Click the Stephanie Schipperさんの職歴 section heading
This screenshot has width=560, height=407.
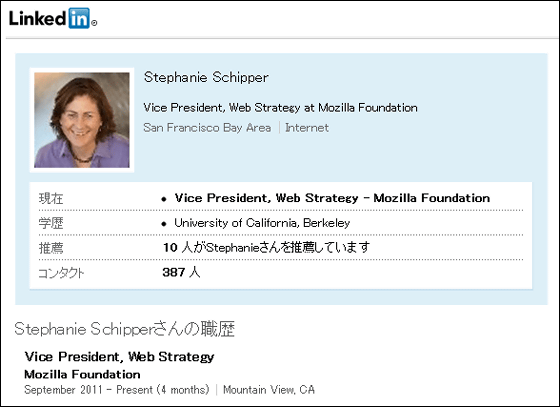coord(125,329)
